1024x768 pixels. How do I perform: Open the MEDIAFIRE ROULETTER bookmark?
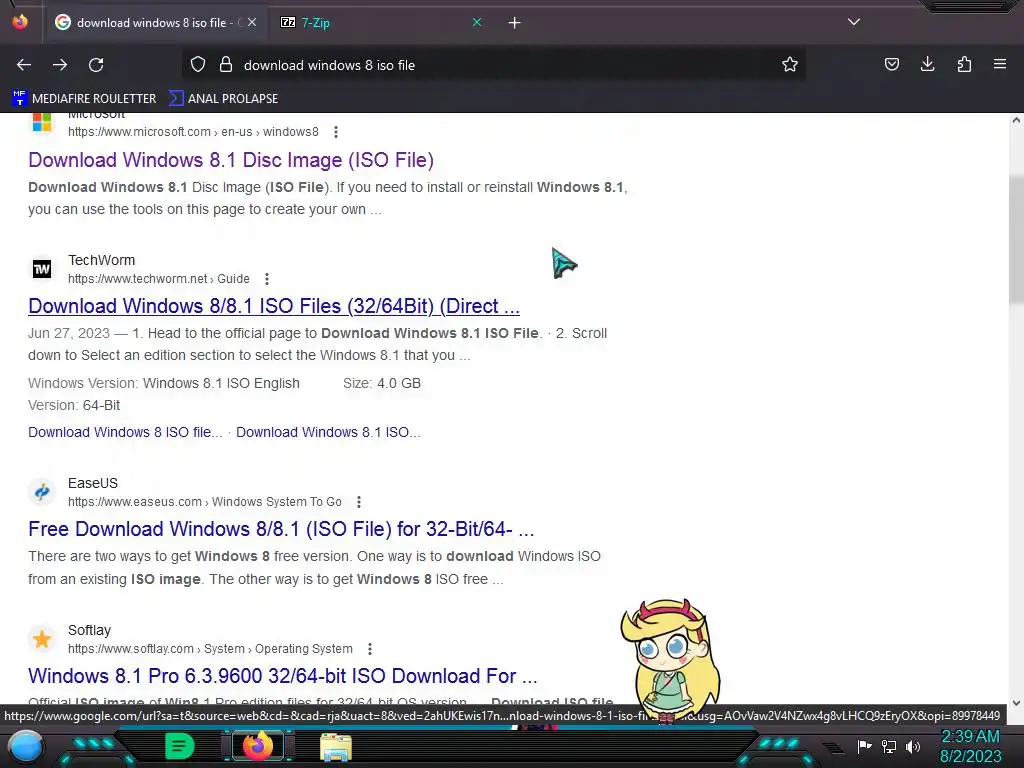tap(84, 99)
